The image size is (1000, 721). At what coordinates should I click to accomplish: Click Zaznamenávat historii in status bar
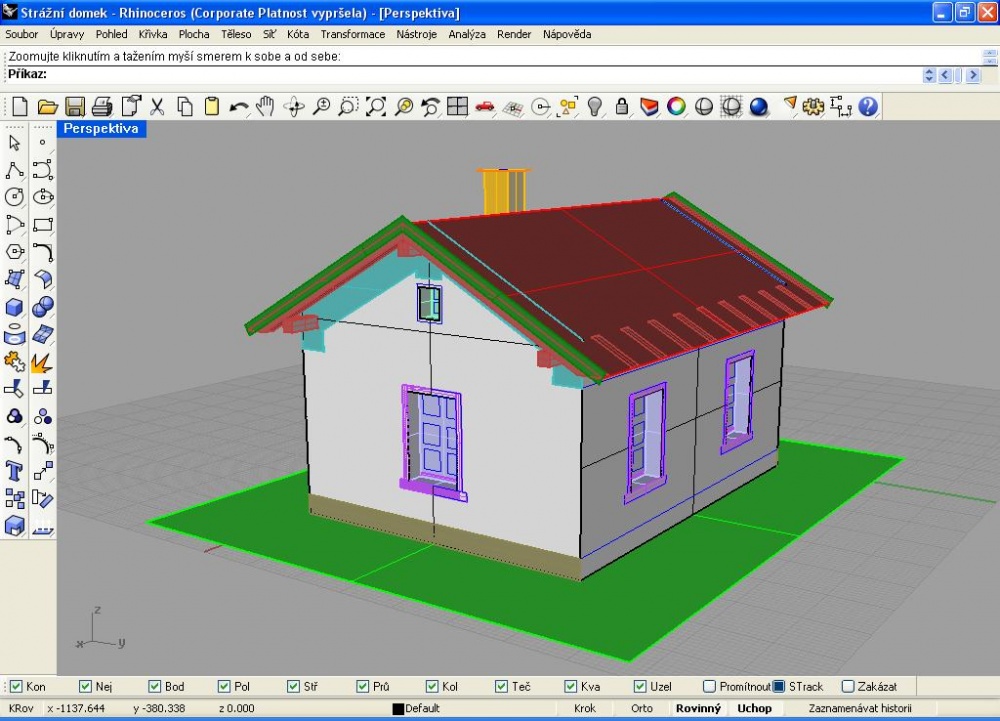click(860, 708)
